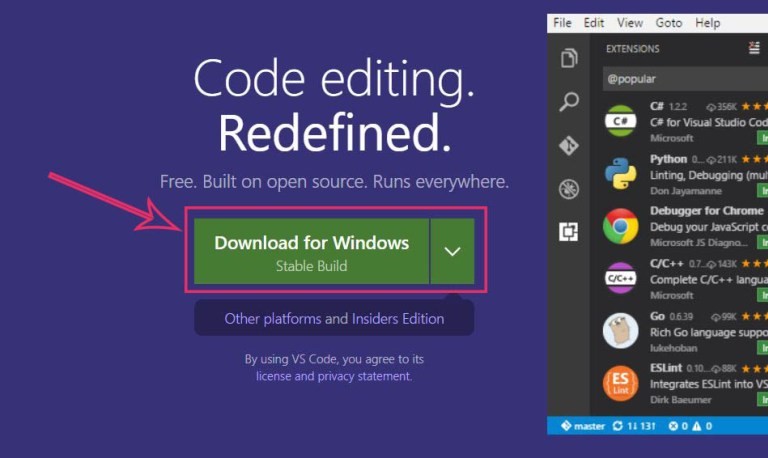Open the Source Control git icon
Screen dimensions: 768x458
569,145
